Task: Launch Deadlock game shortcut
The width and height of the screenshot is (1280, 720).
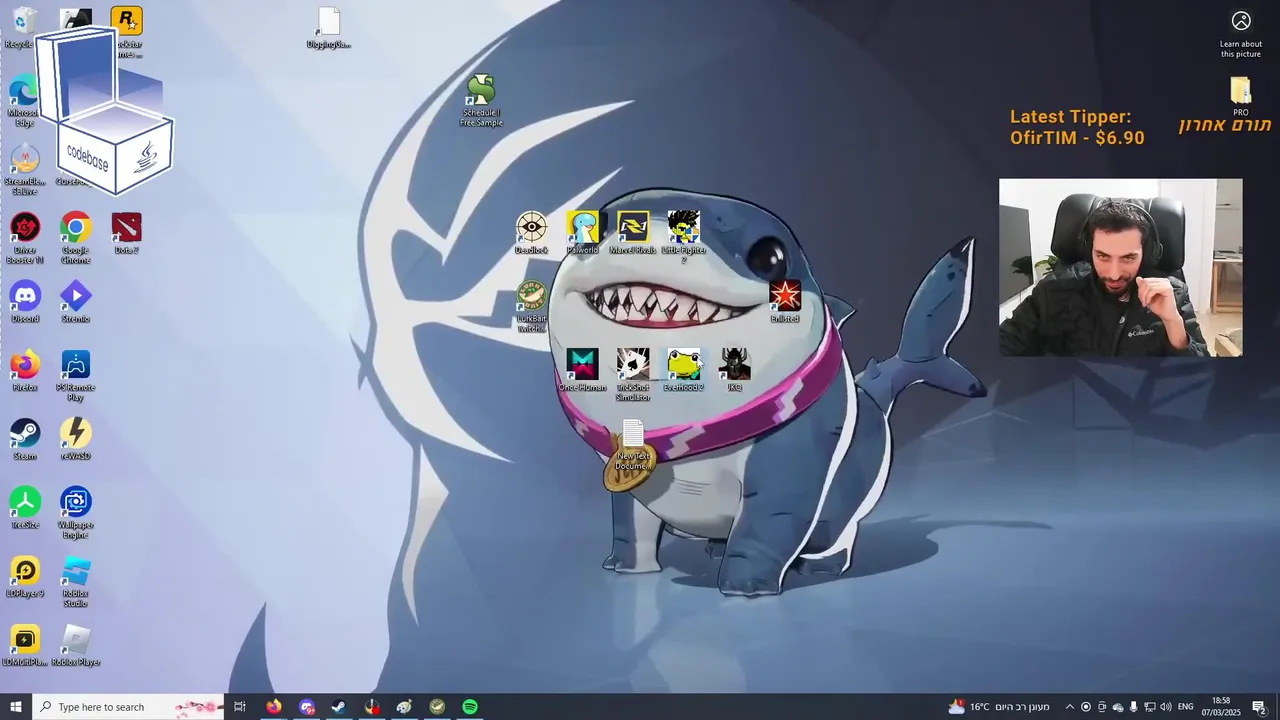Action: pos(531,233)
